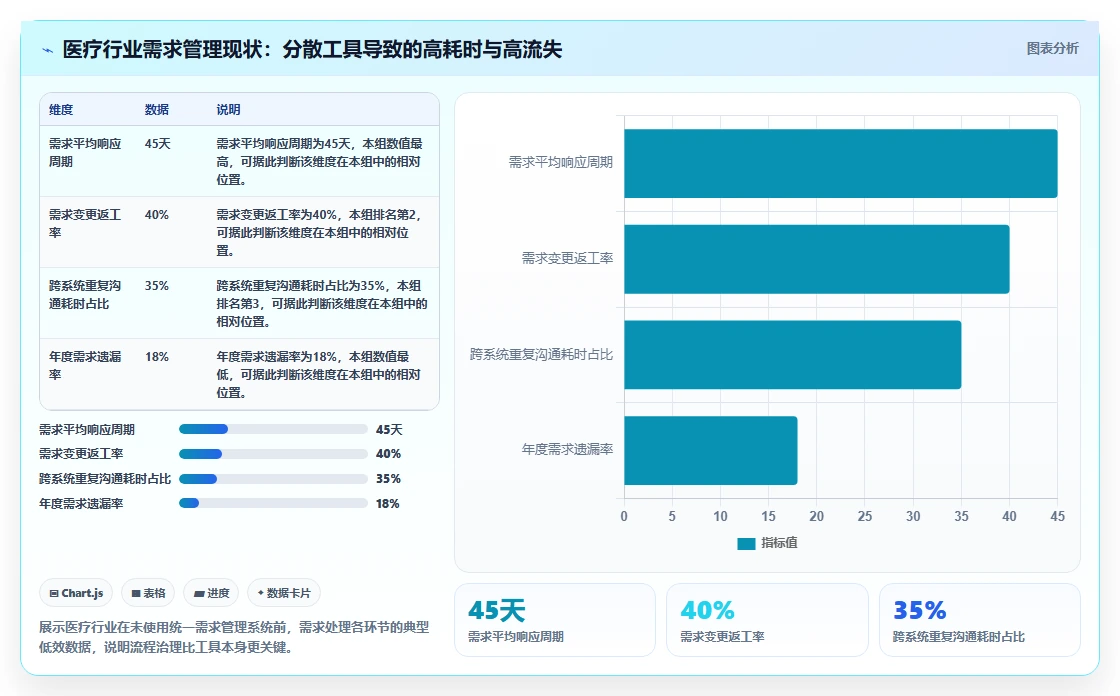
Task: Click the description starting 年度需求遗漏率为18%
Action: click(x=319, y=374)
